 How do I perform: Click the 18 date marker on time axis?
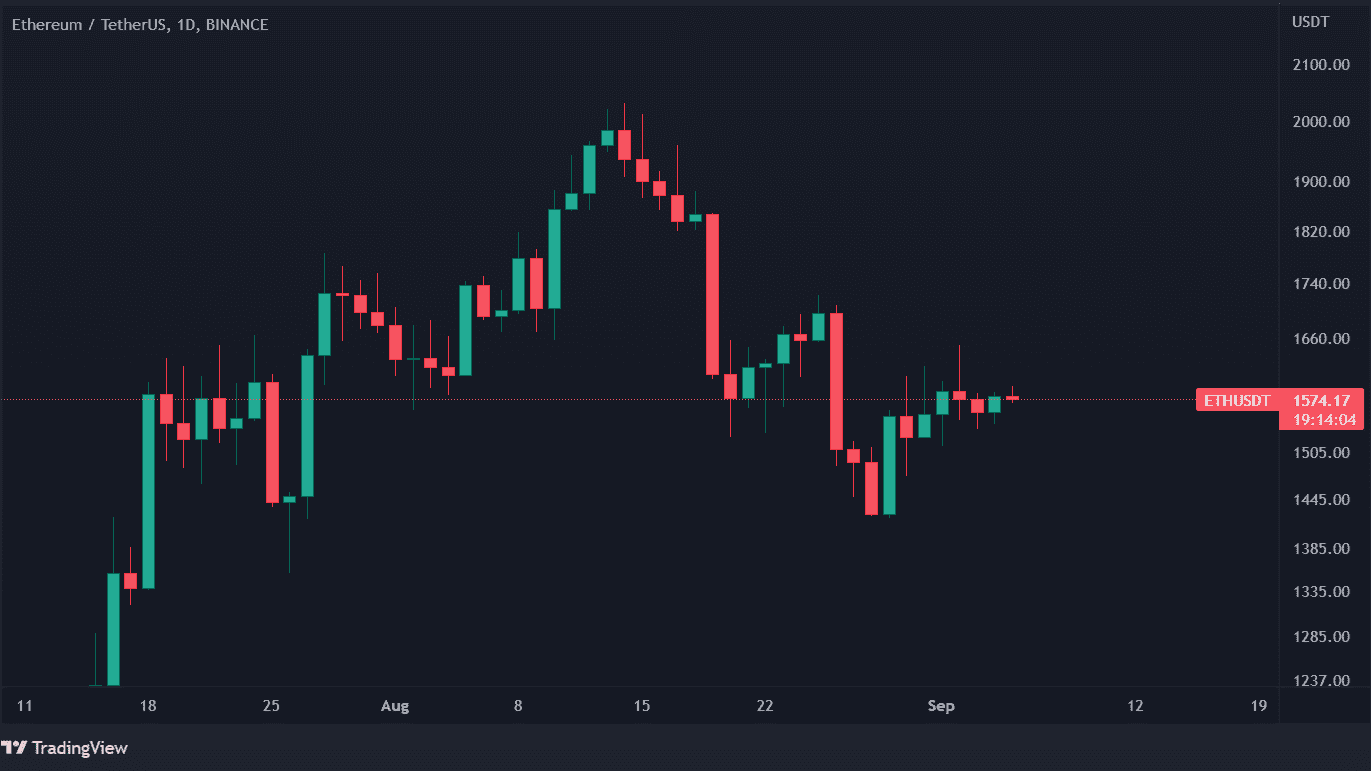[x=148, y=706]
